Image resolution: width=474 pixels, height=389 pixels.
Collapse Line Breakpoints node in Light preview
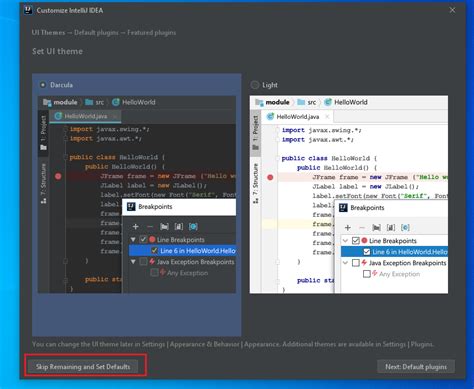[x=346, y=240]
